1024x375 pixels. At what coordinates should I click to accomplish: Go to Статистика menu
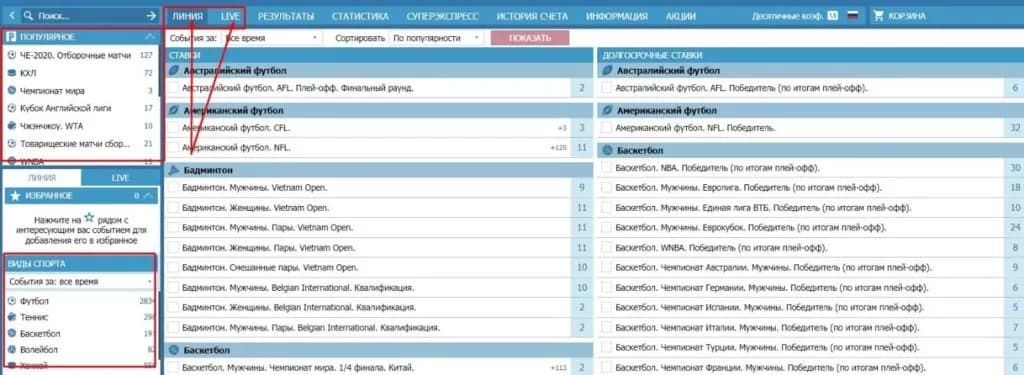[360, 16]
